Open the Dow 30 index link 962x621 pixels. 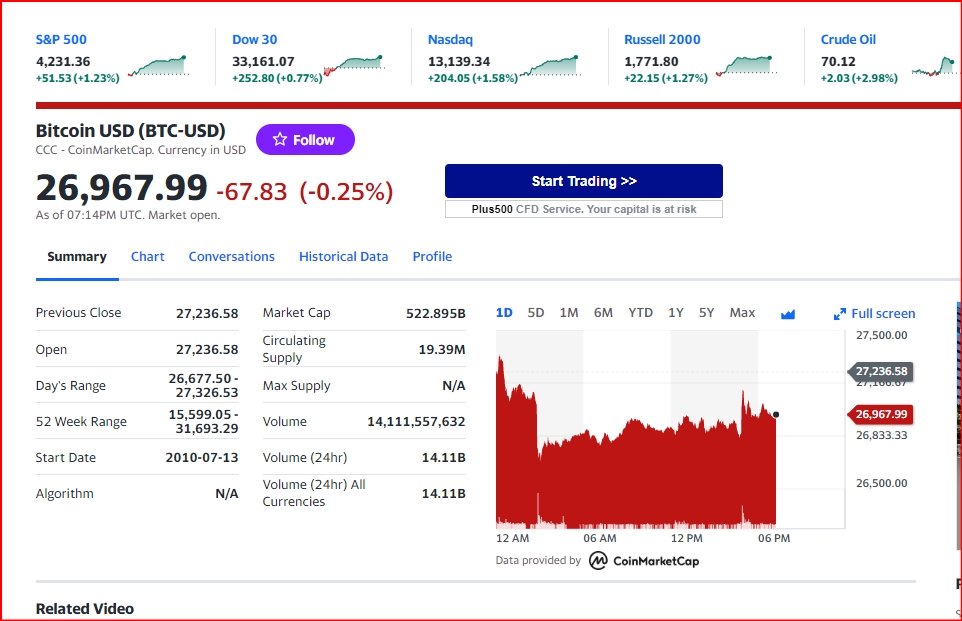tap(255, 39)
